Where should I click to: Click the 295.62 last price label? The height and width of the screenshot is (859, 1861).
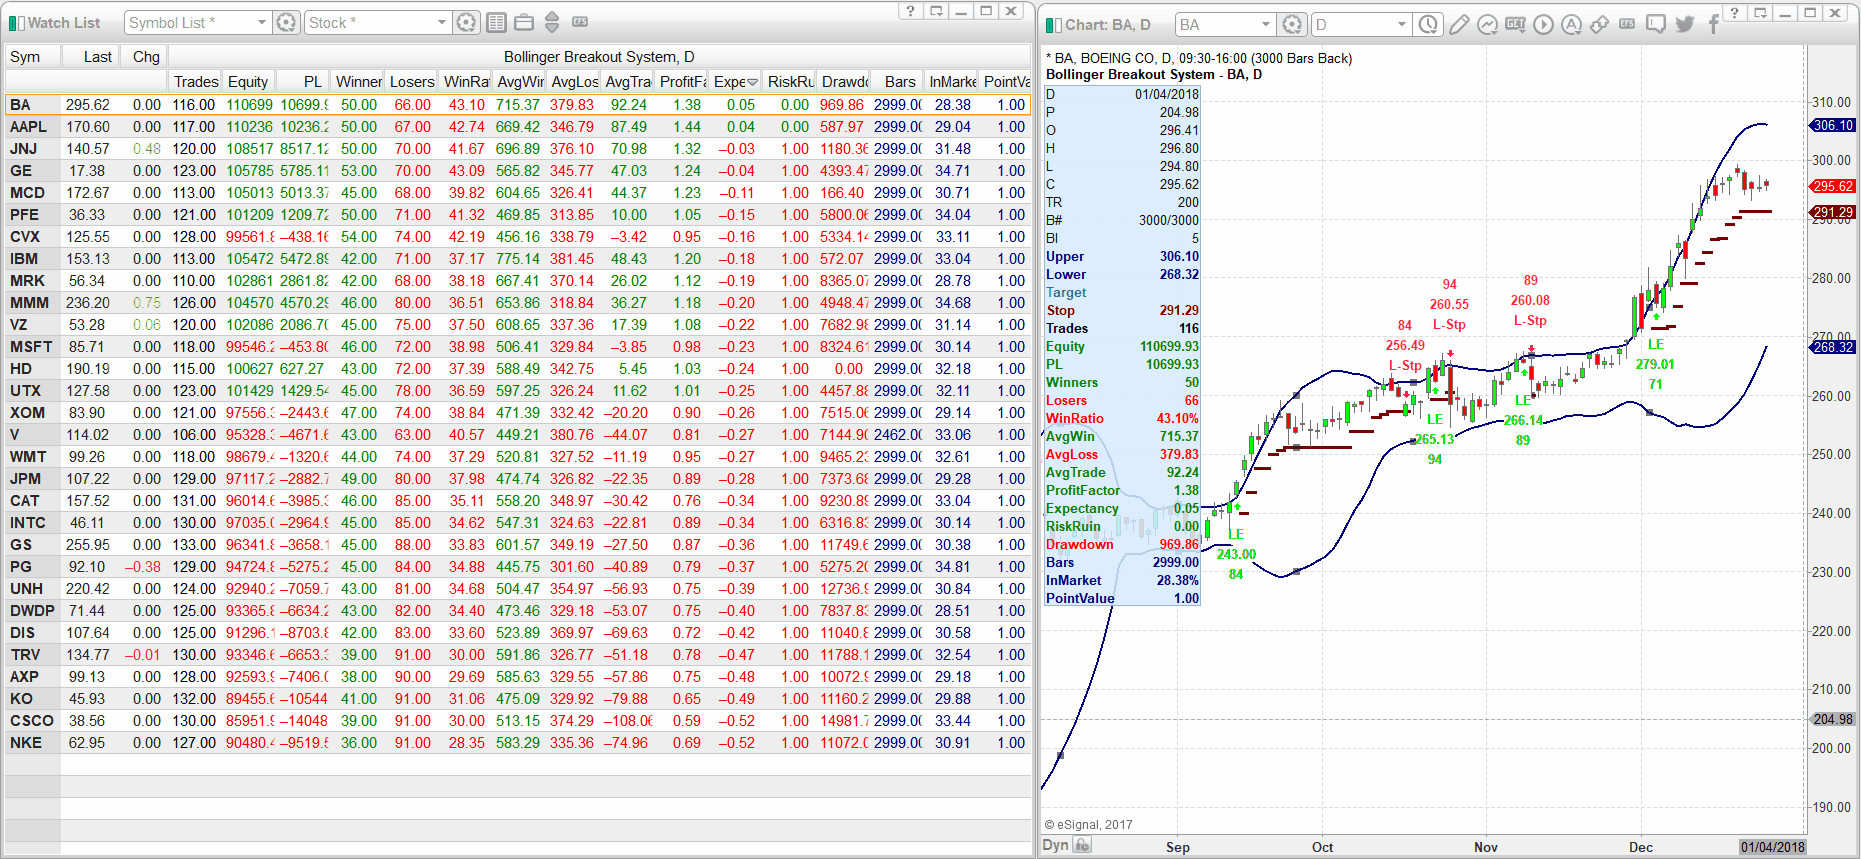click(x=1833, y=186)
